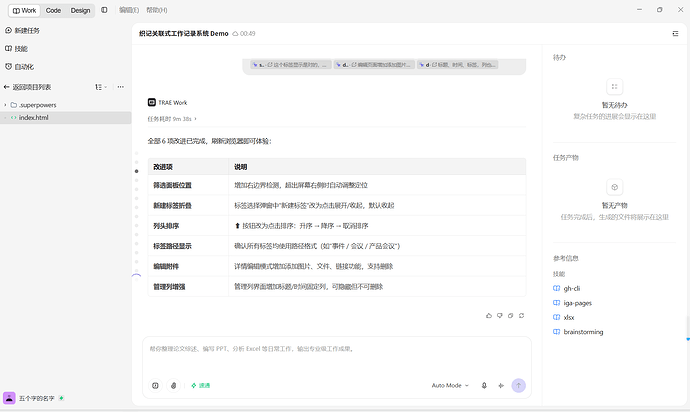Expand the .superpowers folder
Screen dimensions: 690x412
point(5,105)
